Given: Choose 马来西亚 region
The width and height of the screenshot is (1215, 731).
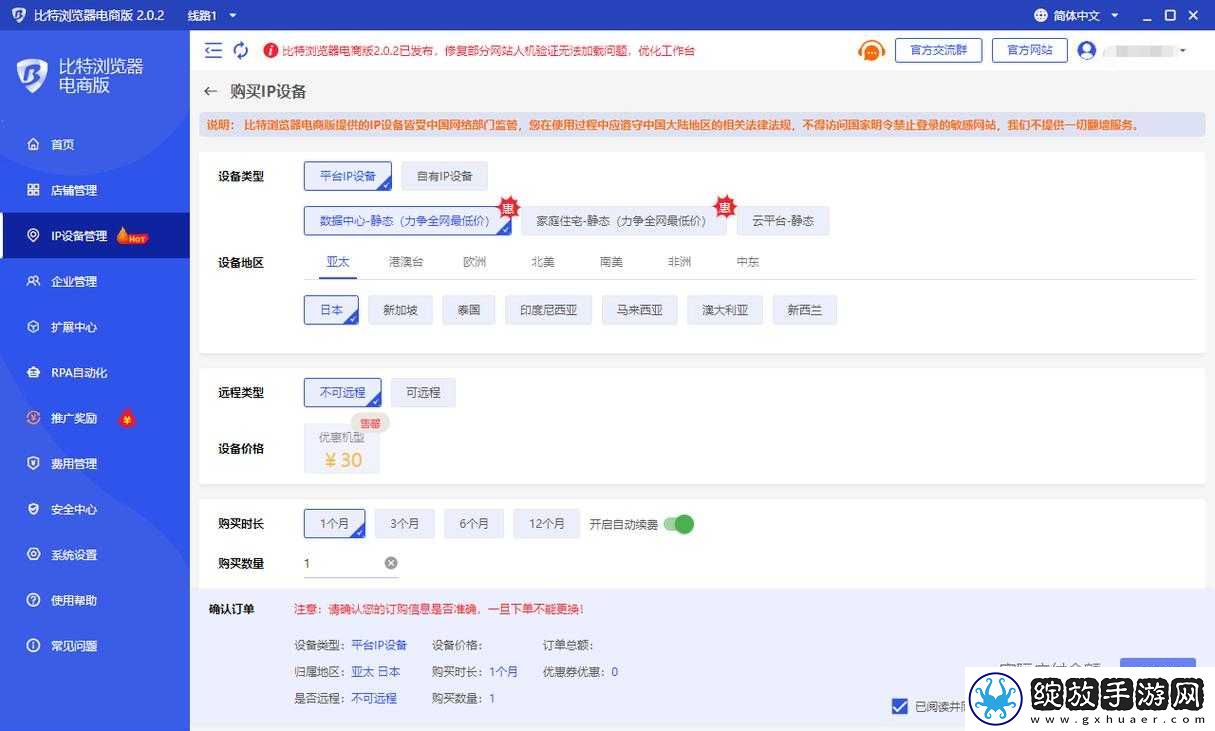Looking at the screenshot, I should pyautogui.click(x=639, y=310).
